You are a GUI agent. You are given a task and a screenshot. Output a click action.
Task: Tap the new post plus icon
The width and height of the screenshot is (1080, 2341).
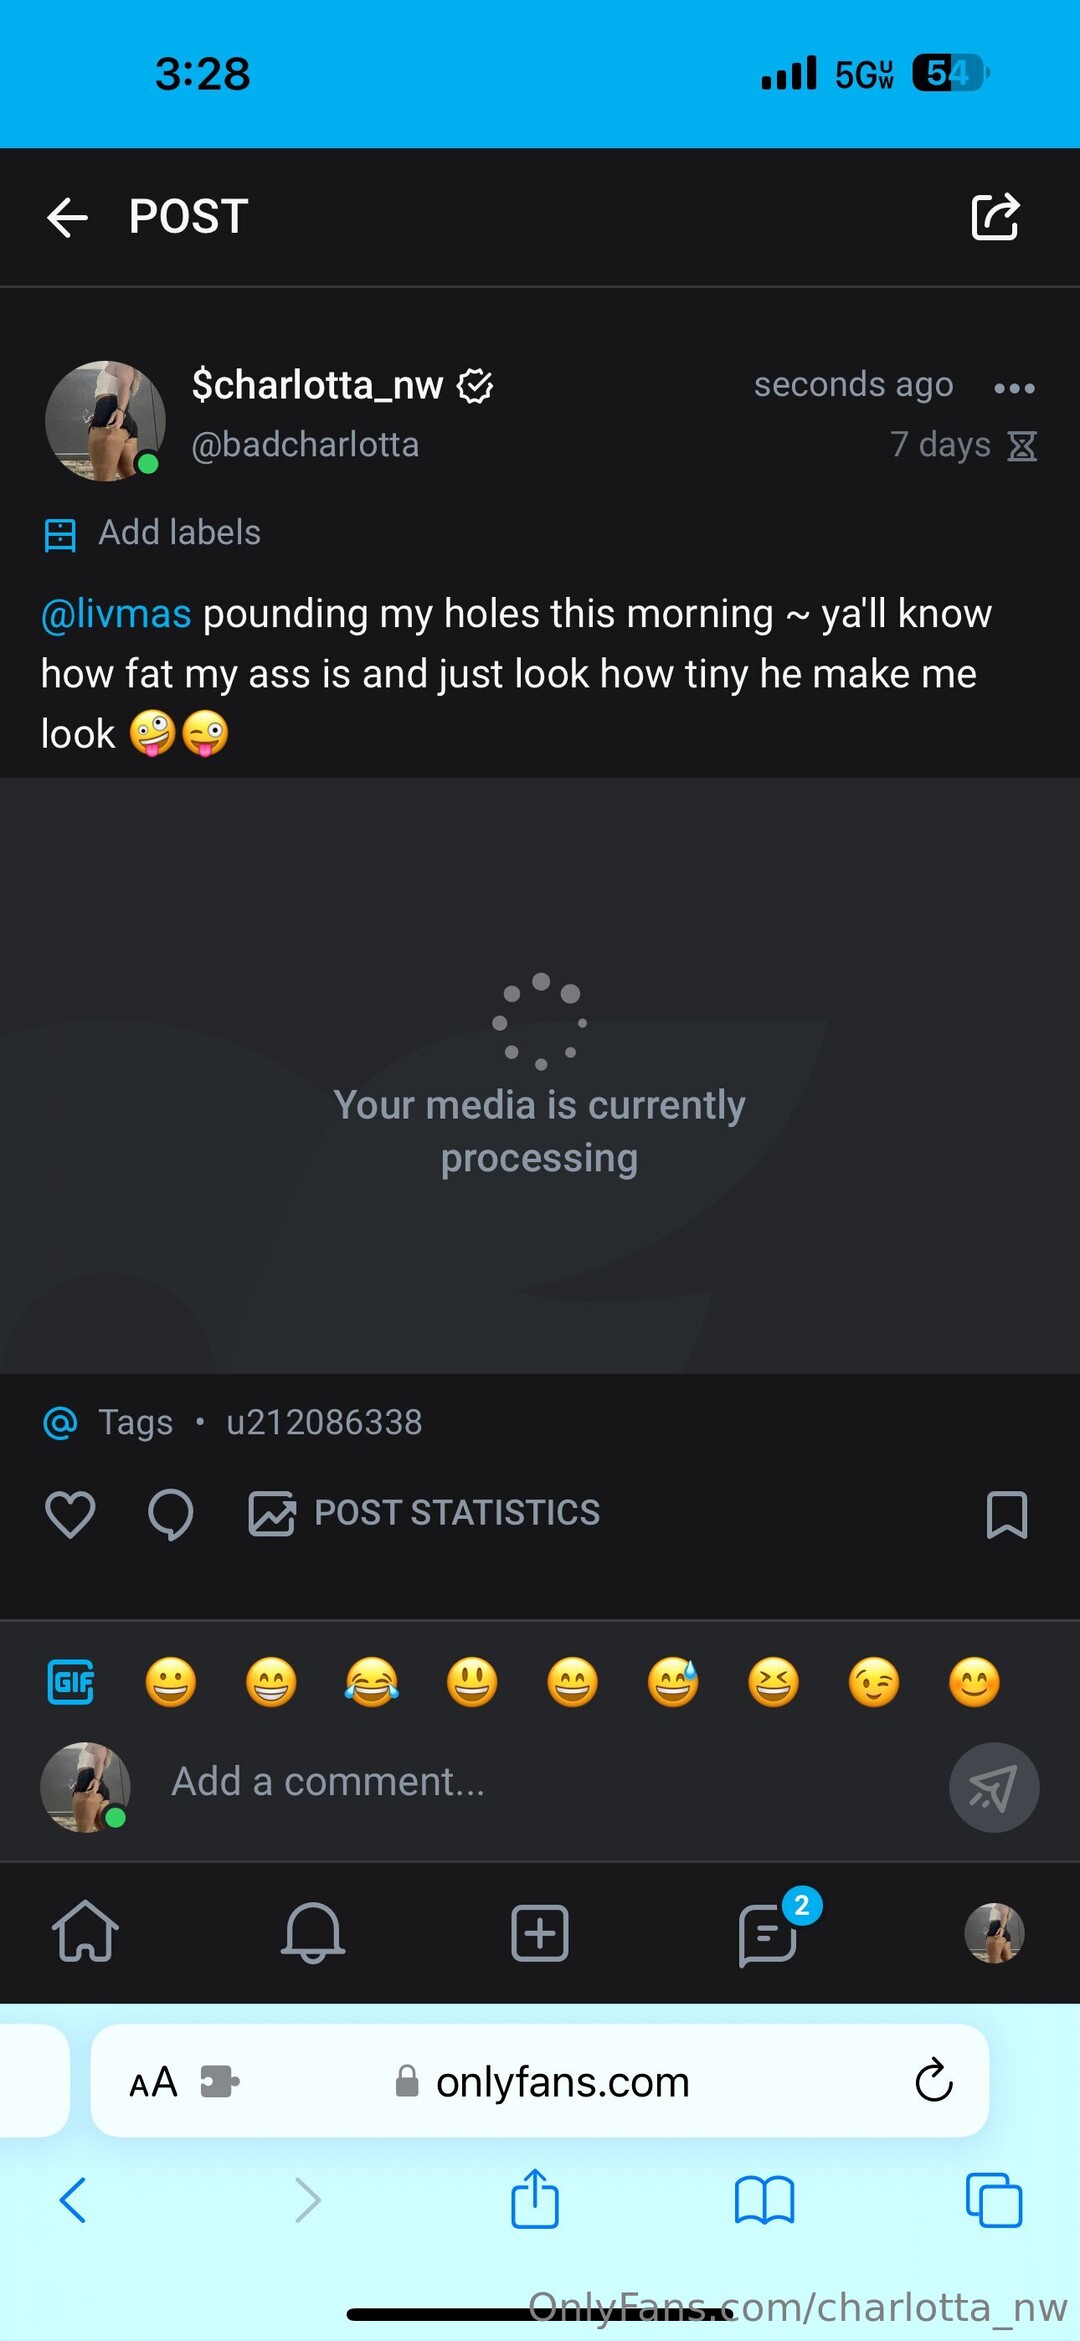tap(540, 1932)
